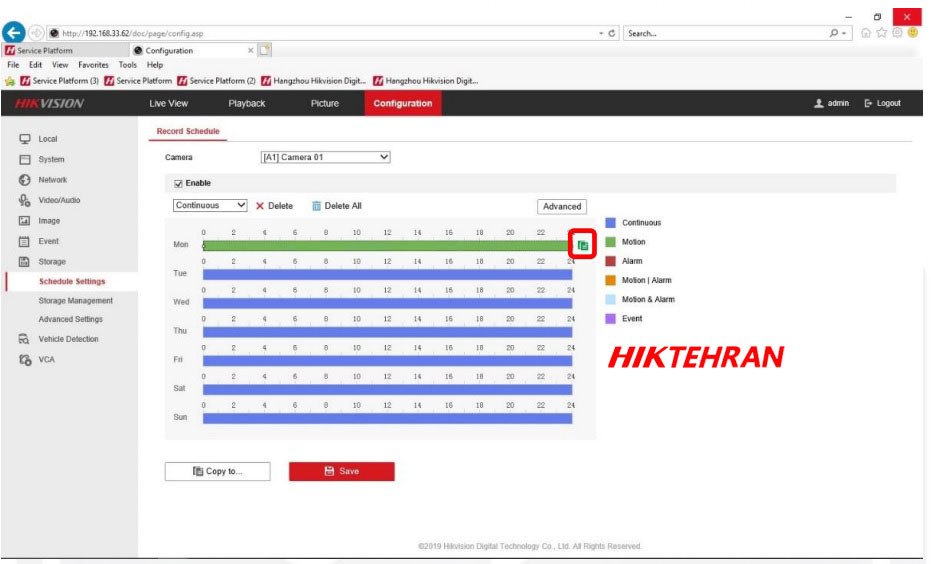Open the View menu

[60, 65]
